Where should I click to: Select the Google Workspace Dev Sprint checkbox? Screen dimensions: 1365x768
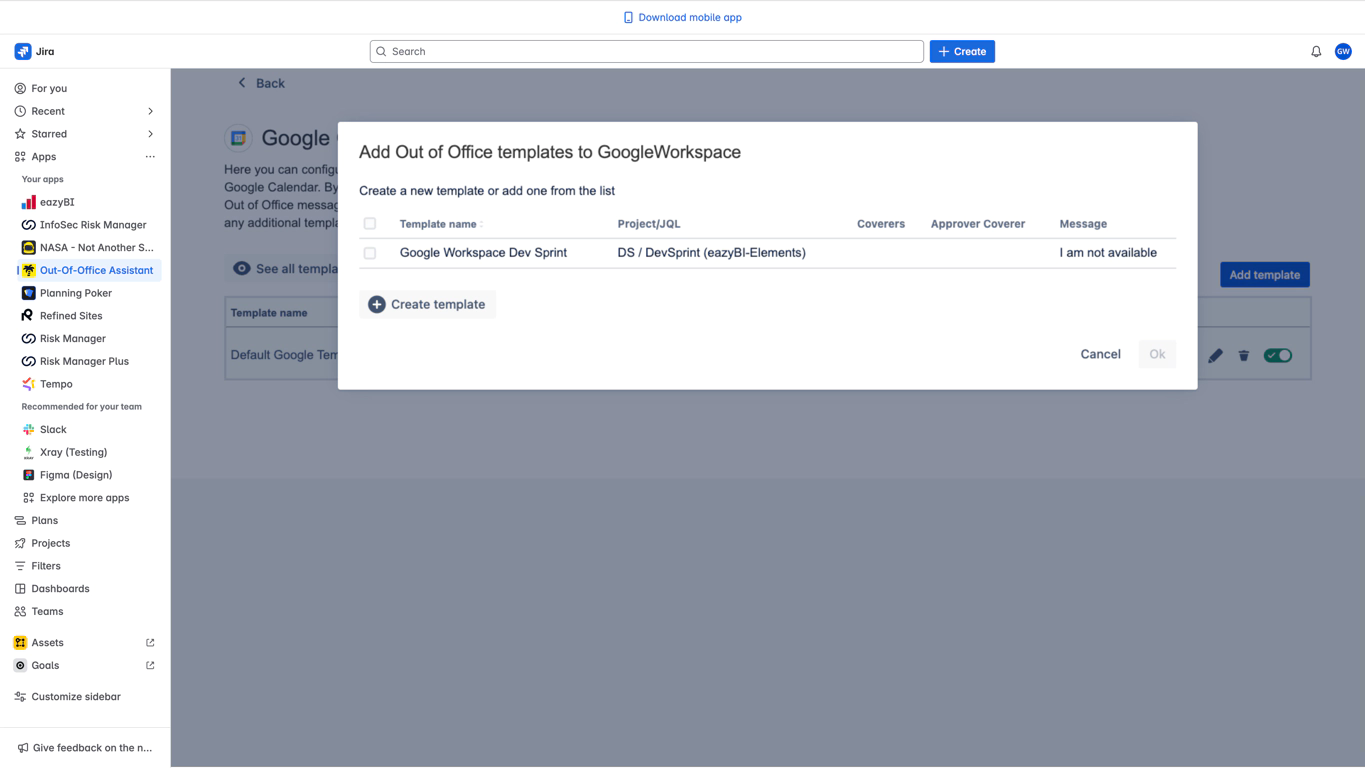[370, 254]
